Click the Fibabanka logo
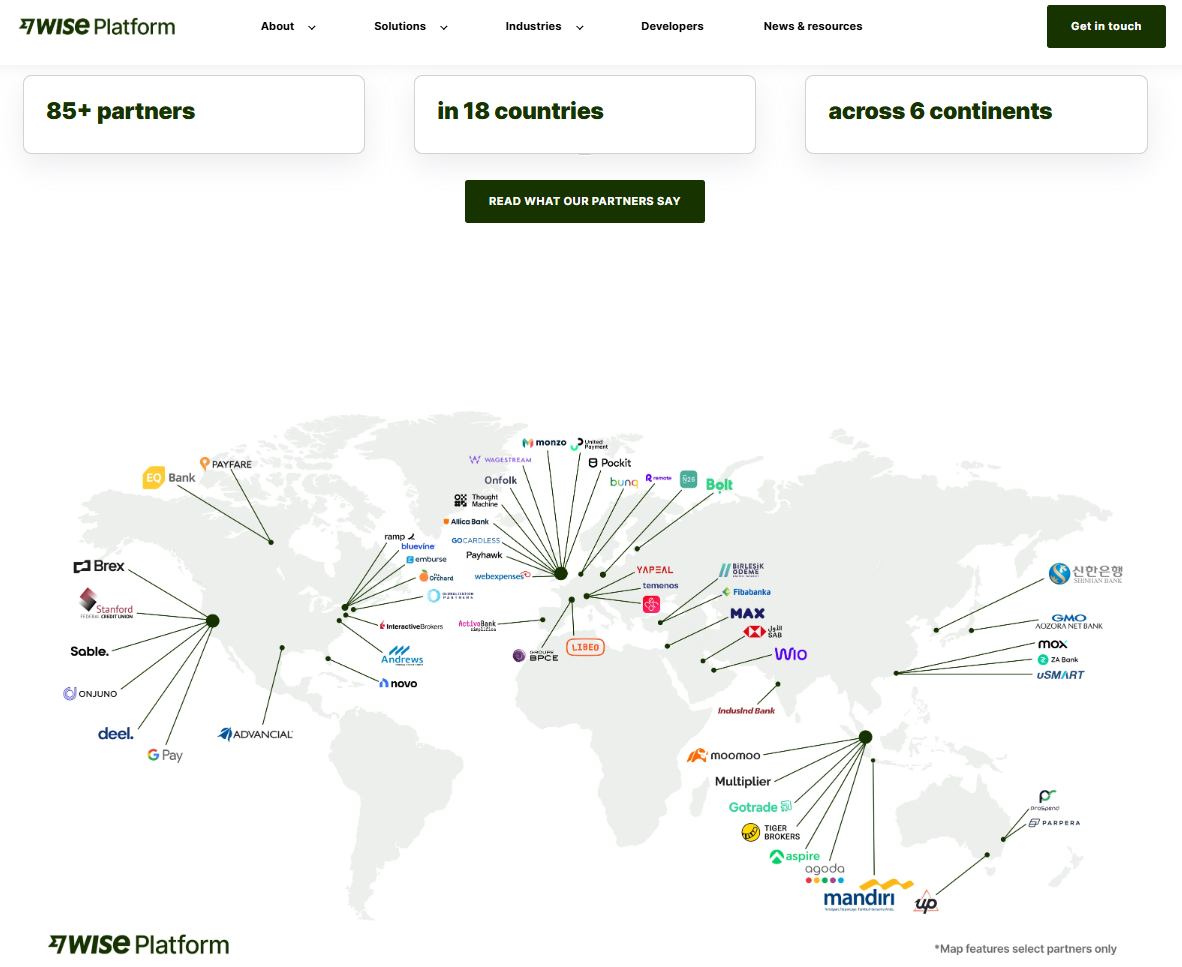Screen dimensions: 1182x967 pyautogui.click(x=746, y=592)
